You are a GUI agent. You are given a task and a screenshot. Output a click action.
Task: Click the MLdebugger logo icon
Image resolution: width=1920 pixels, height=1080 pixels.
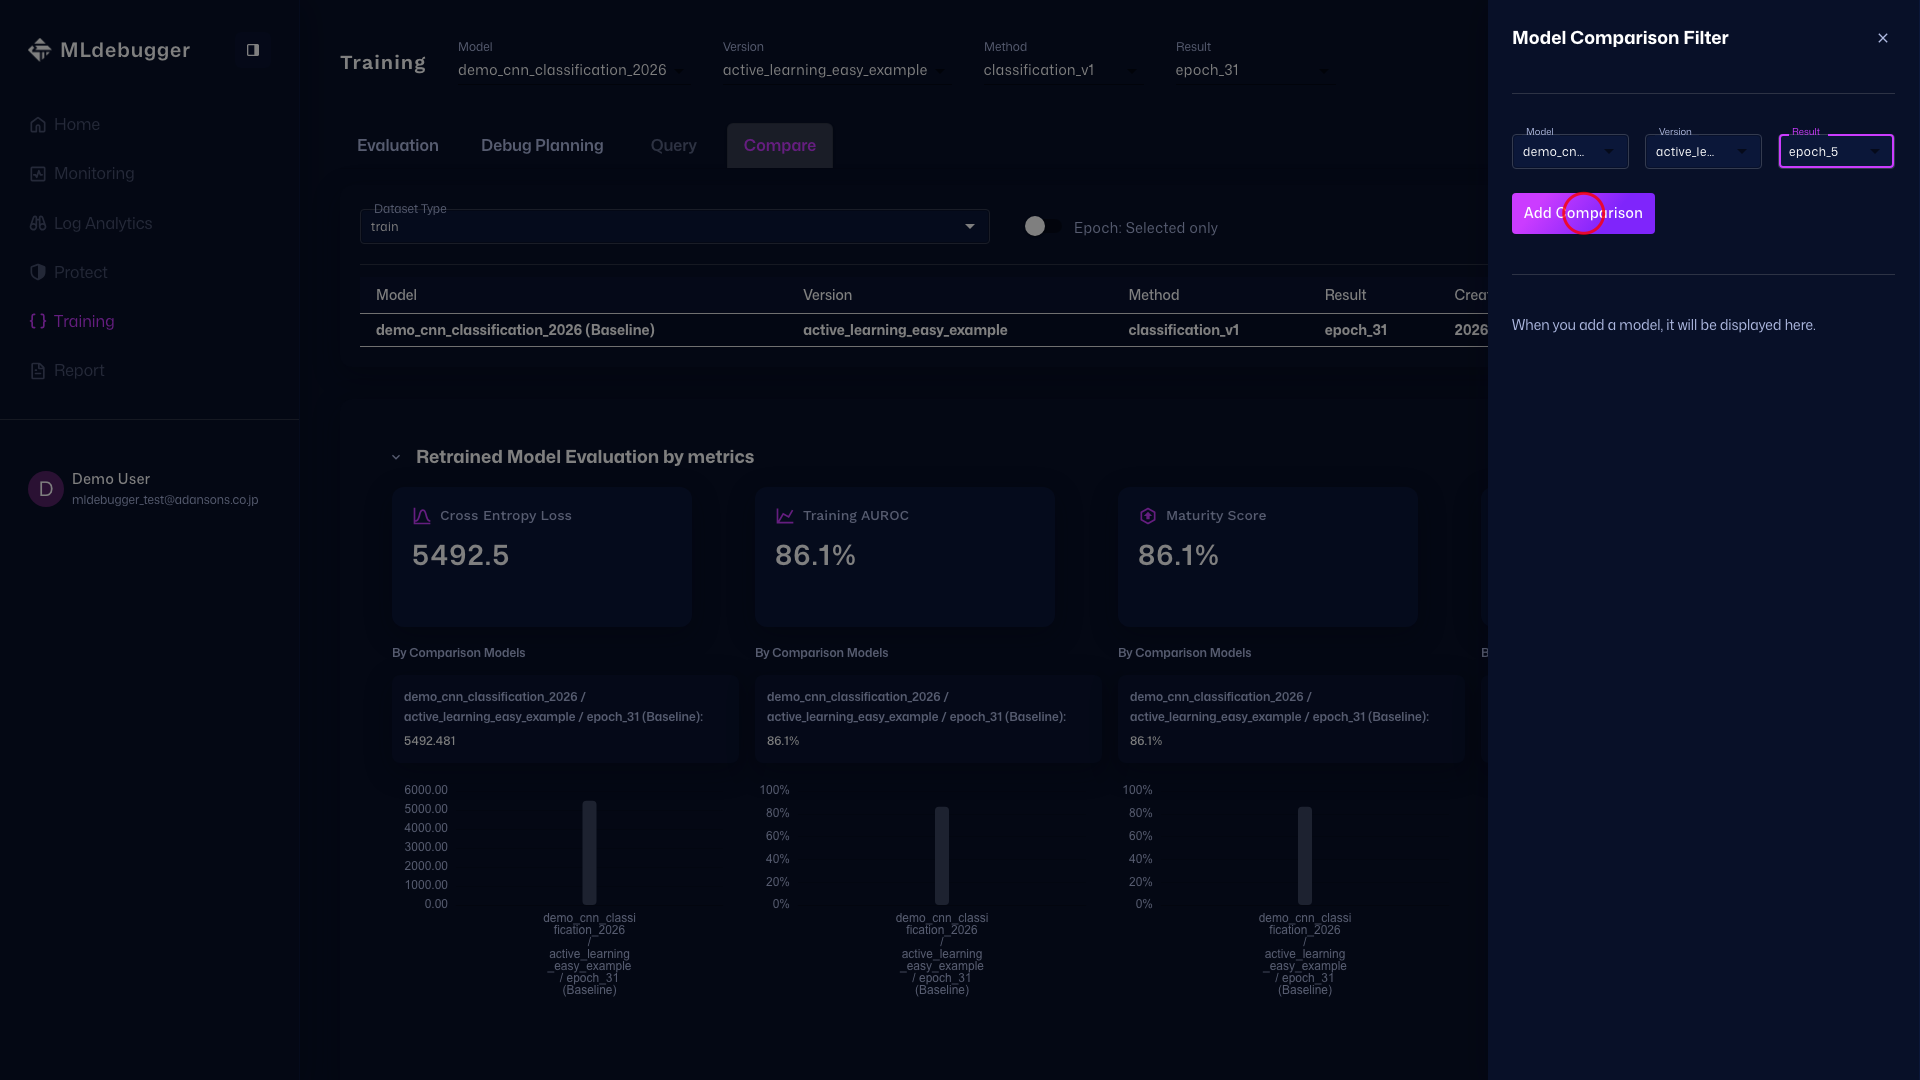coord(39,50)
